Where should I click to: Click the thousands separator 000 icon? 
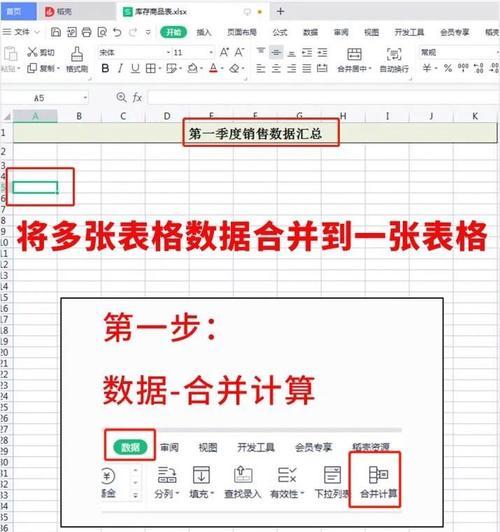pyautogui.click(x=463, y=67)
